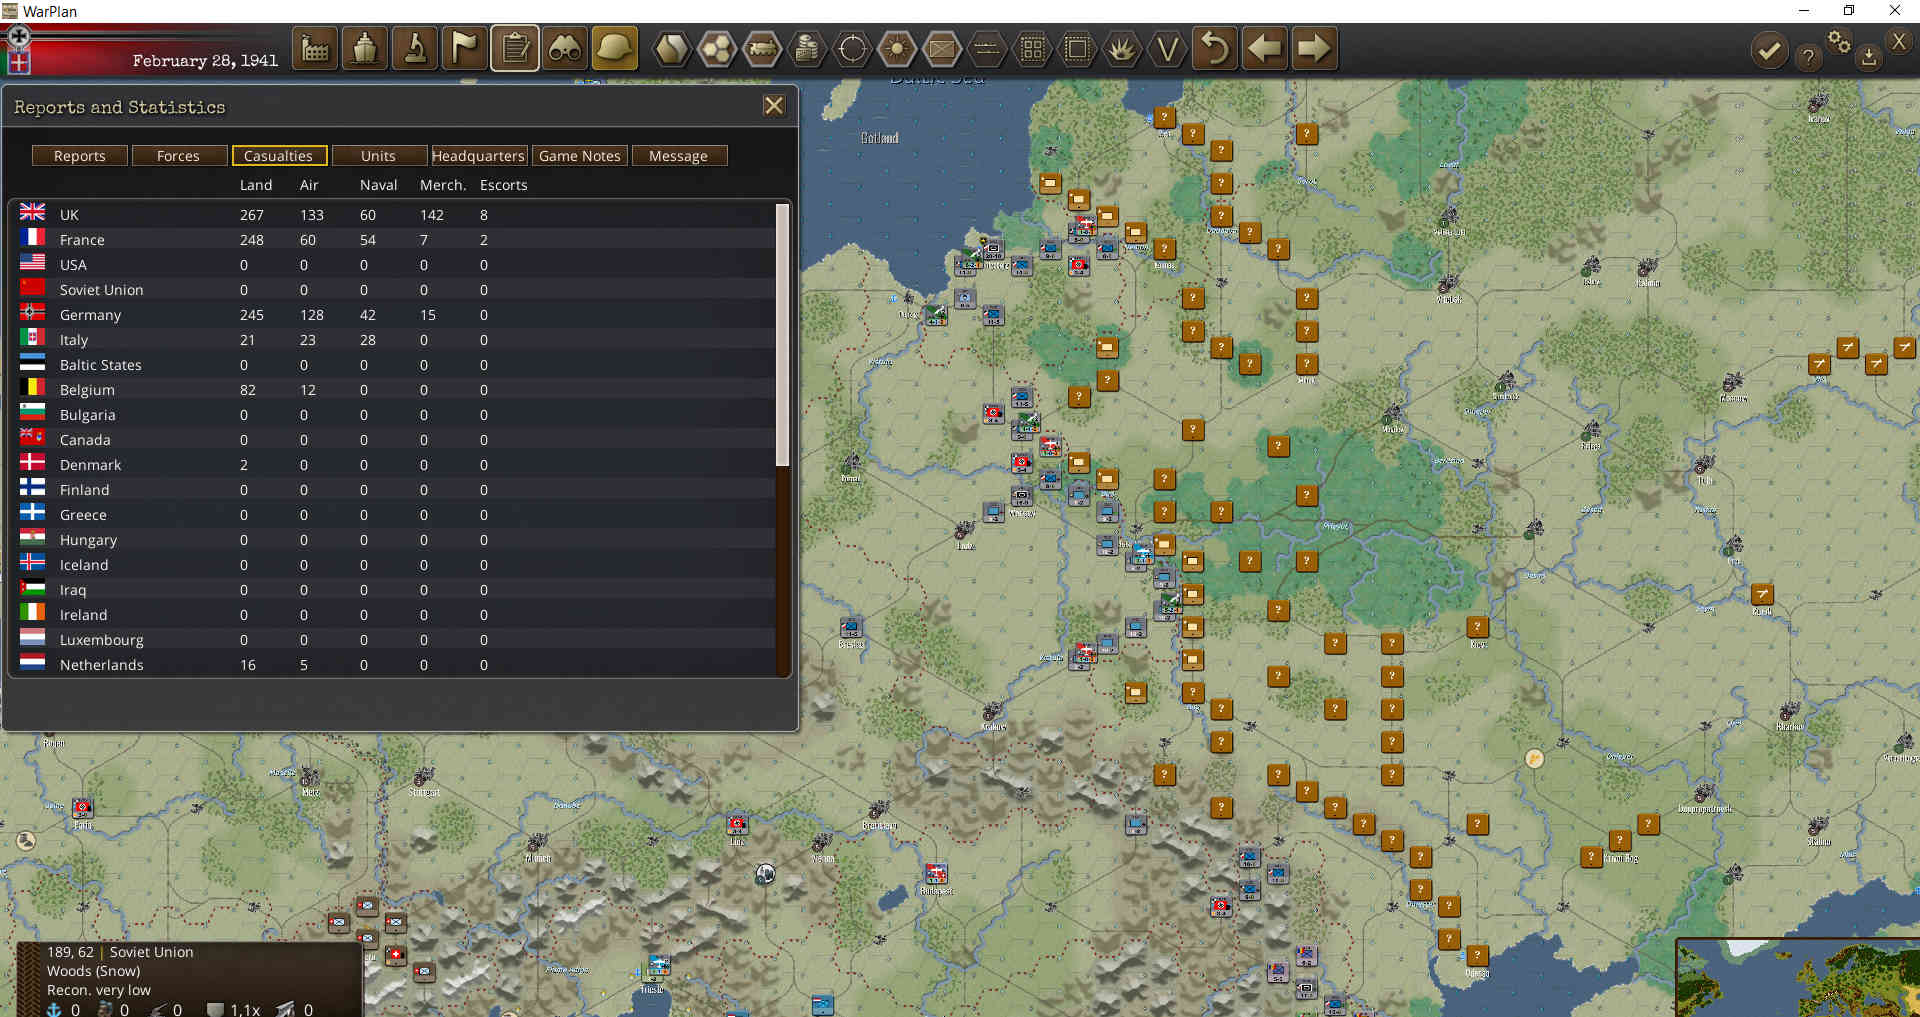Select previous unit with left arrow
The height and width of the screenshot is (1017, 1920).
point(1265,48)
